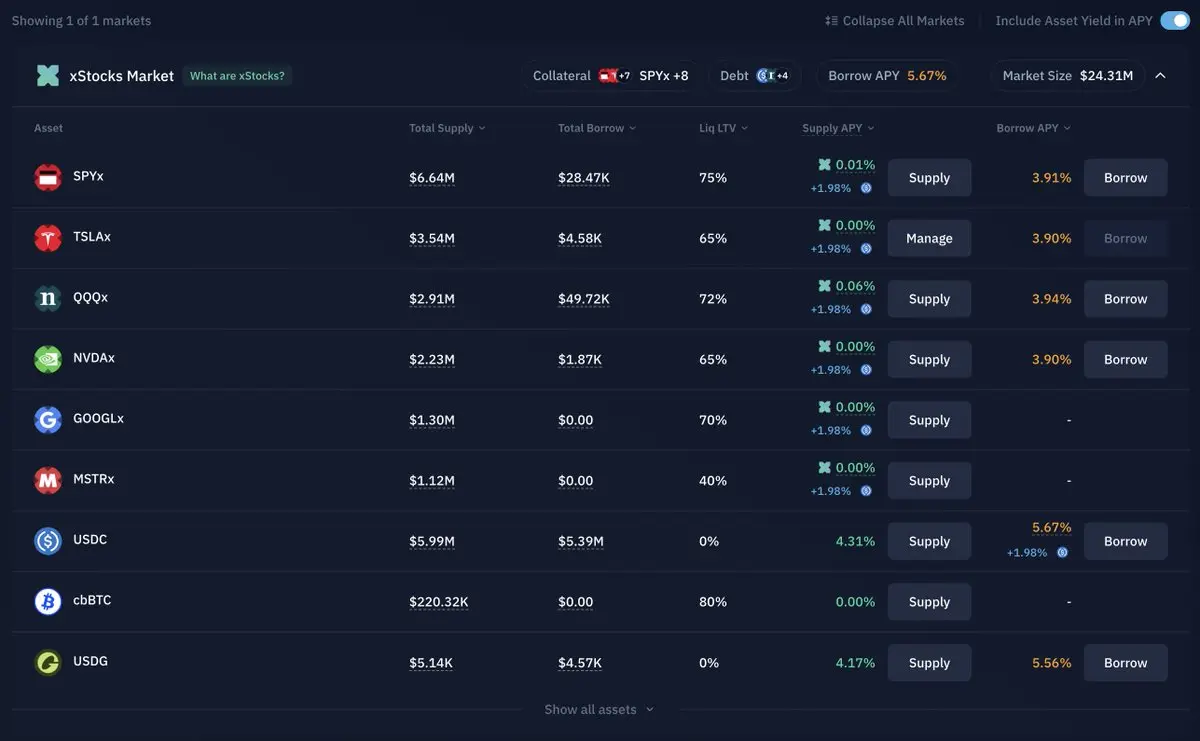The image size is (1200, 741).
Task: Click the Market Size $24.31M pill
Action: pos(1068,76)
